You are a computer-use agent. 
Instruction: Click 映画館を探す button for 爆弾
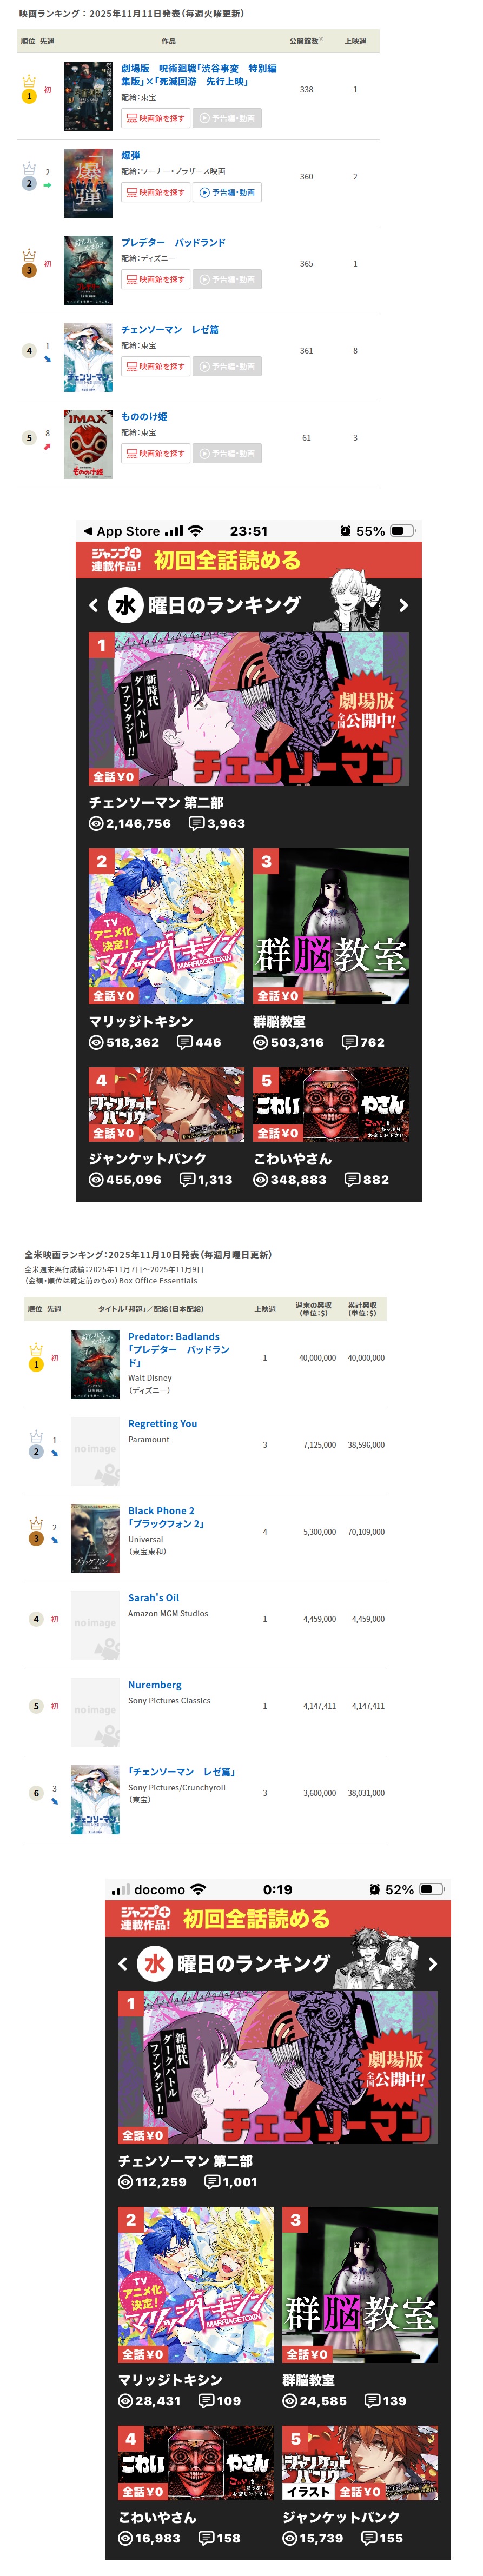(x=155, y=192)
